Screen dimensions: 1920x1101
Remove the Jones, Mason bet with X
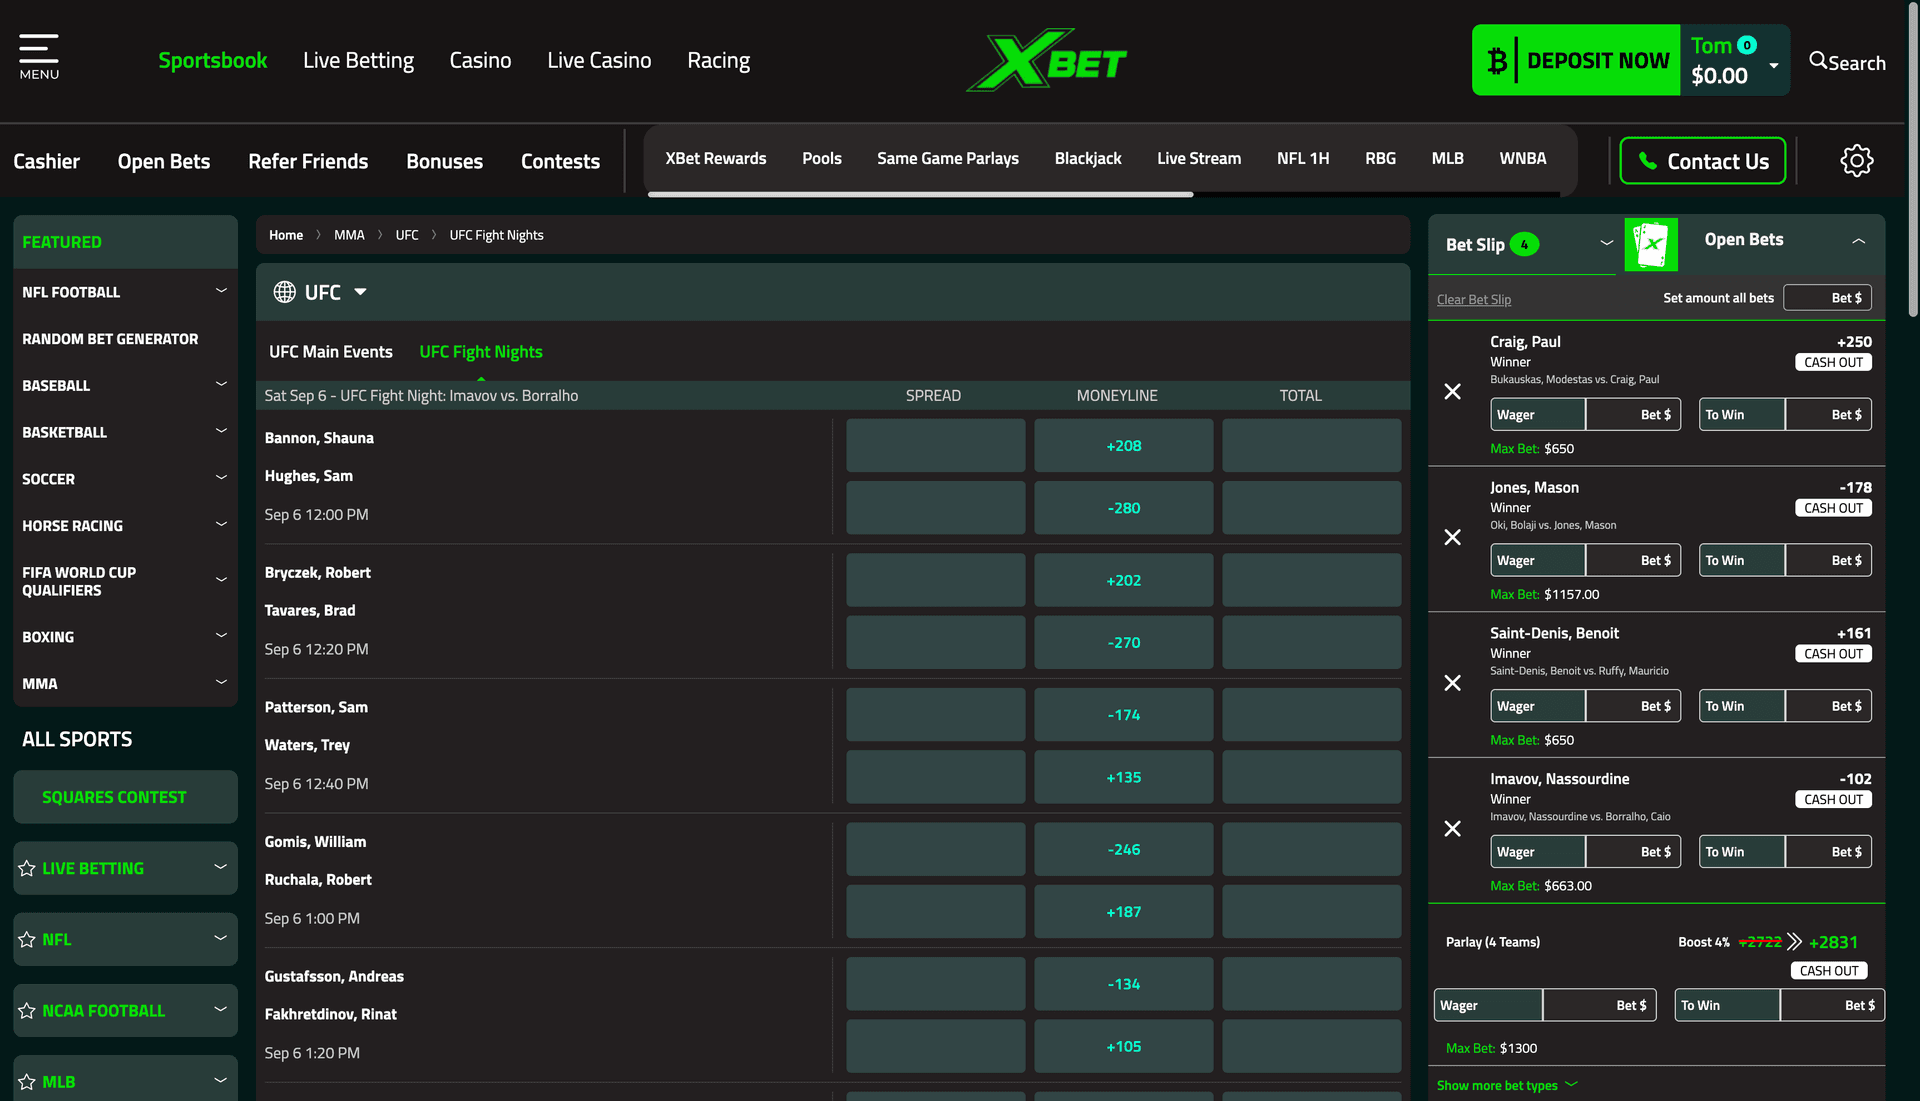click(1453, 537)
